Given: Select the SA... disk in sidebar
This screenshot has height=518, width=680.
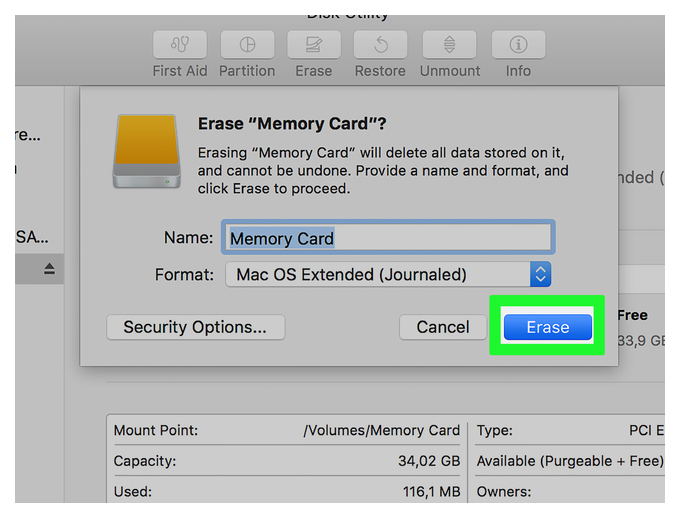Looking at the screenshot, I should pyautogui.click(x=33, y=237).
